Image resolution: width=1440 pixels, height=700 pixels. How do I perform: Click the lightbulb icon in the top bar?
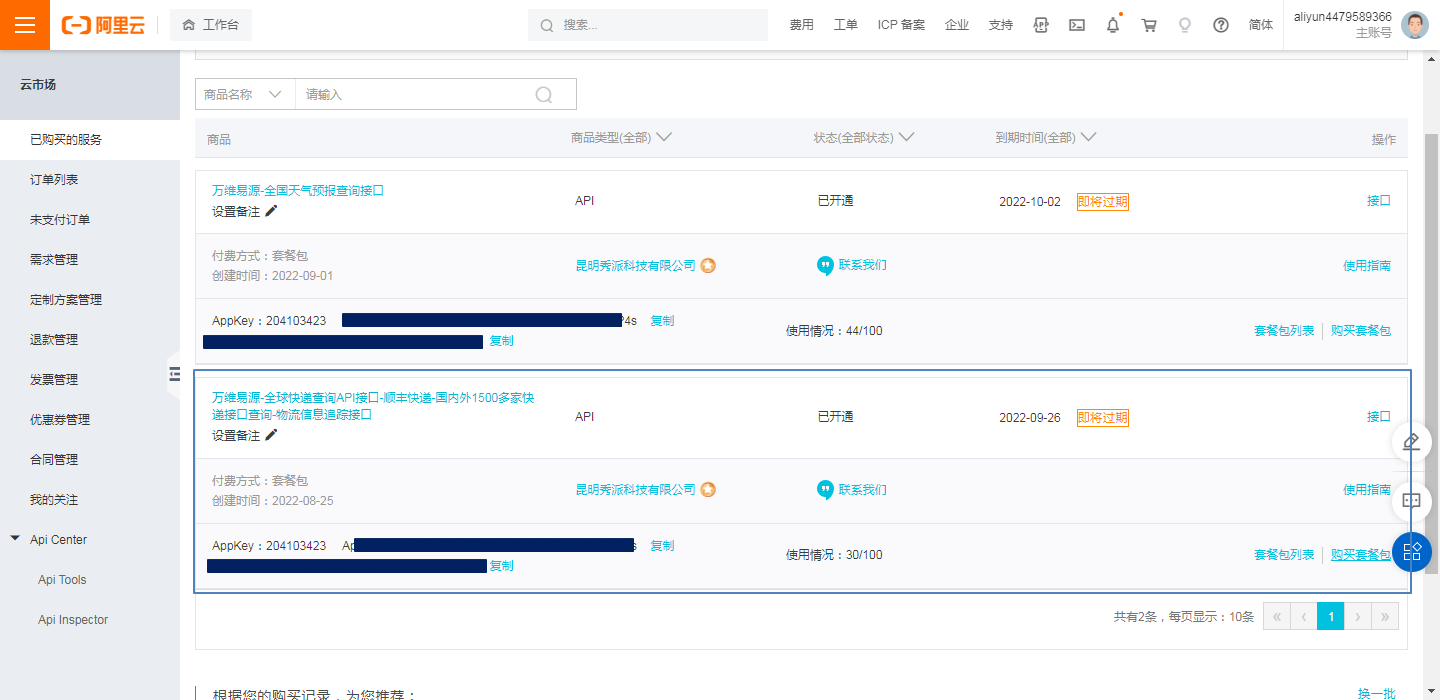click(x=1185, y=25)
